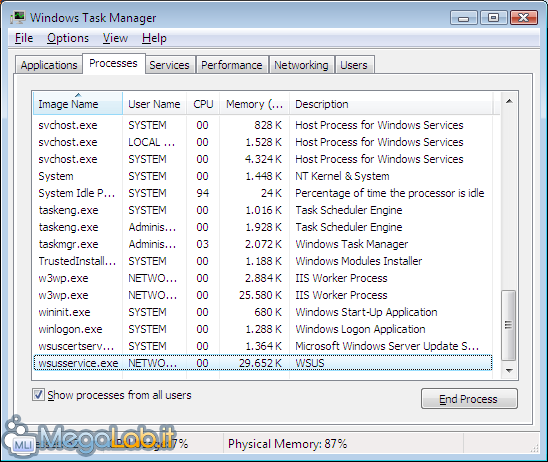
Task: Click the Windows Modules Installer description
Action: (x=359, y=261)
